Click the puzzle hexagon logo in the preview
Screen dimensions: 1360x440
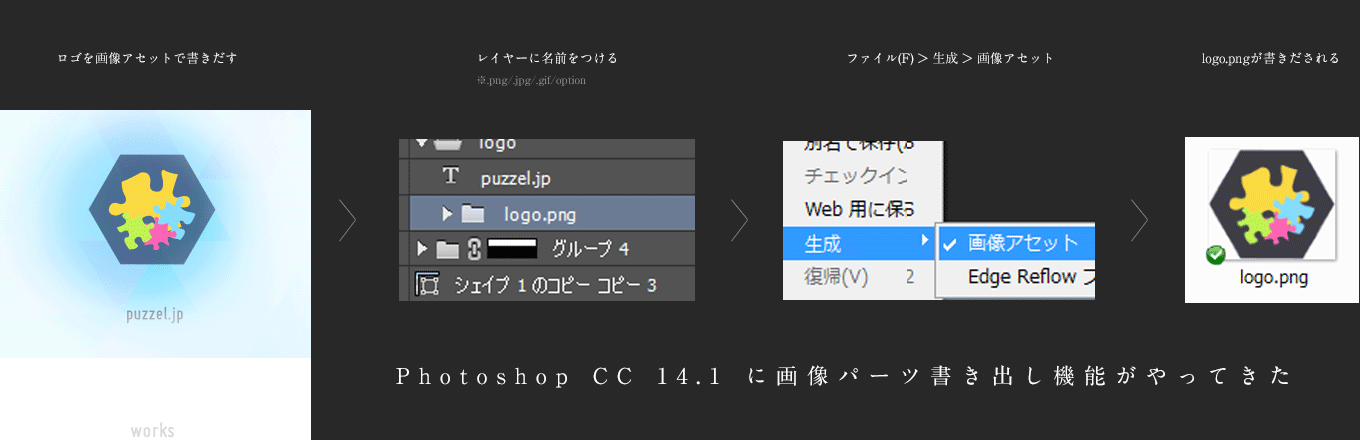tap(151, 210)
